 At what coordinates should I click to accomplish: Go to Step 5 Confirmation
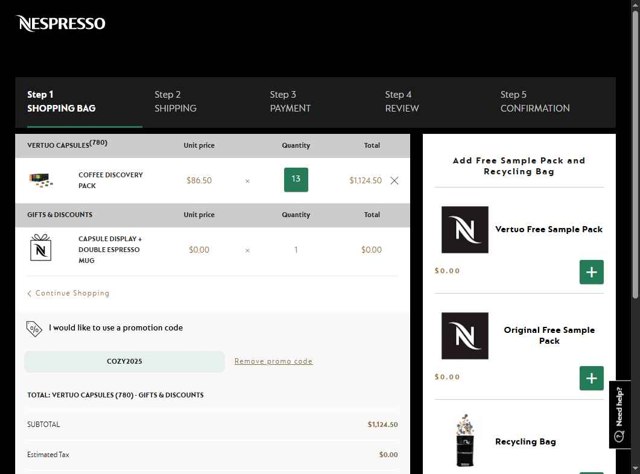[535, 101]
